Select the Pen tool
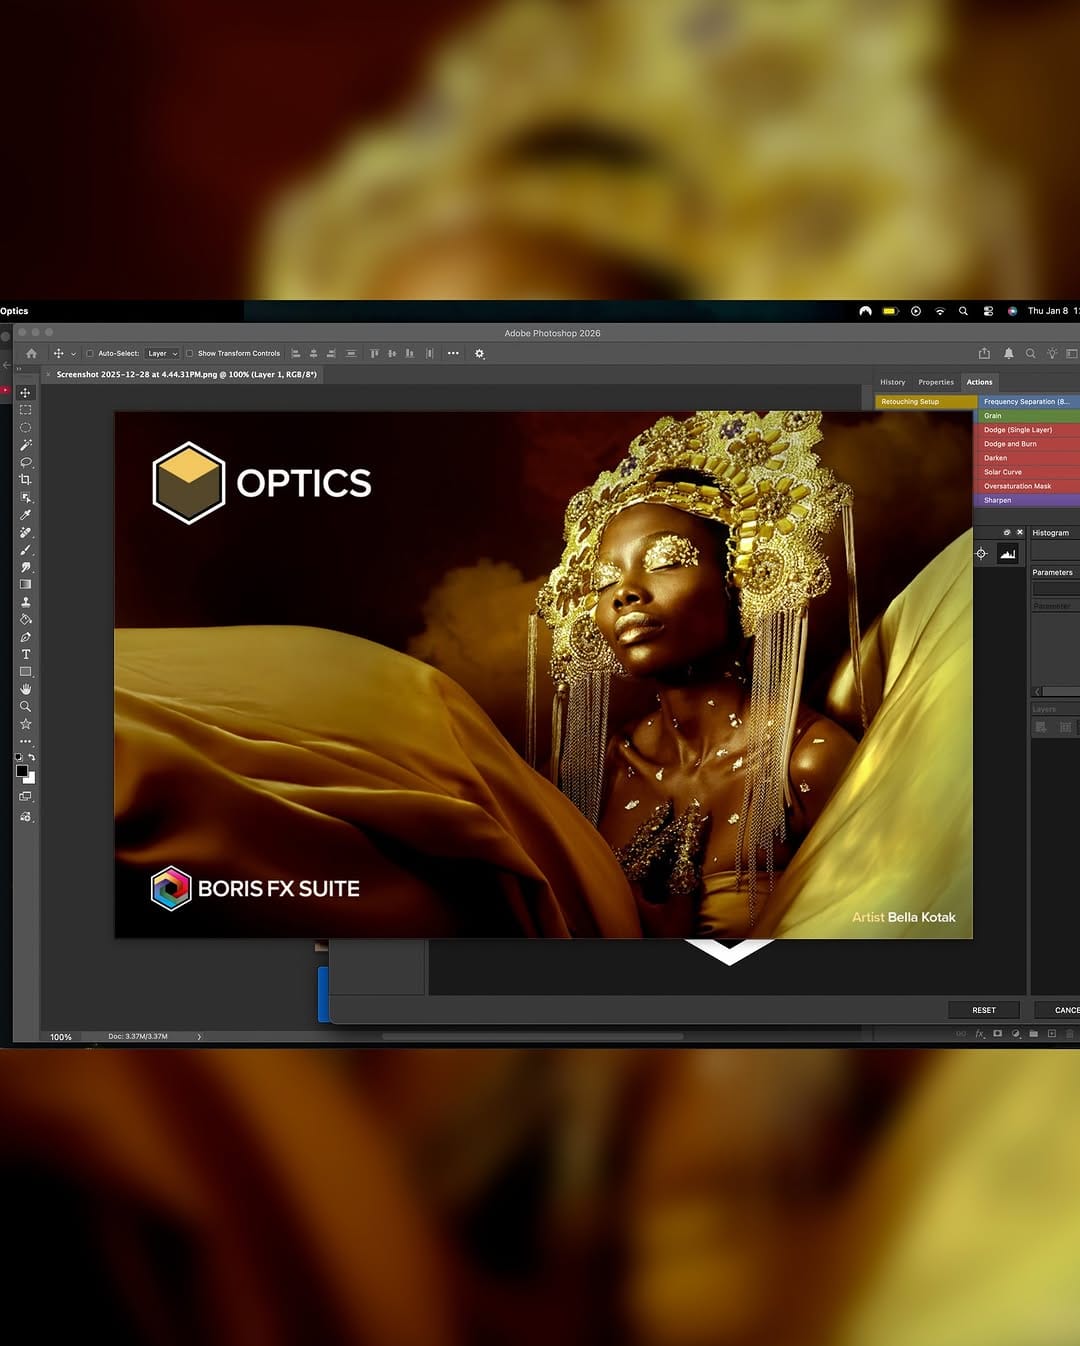The width and height of the screenshot is (1080, 1346). click(x=26, y=637)
